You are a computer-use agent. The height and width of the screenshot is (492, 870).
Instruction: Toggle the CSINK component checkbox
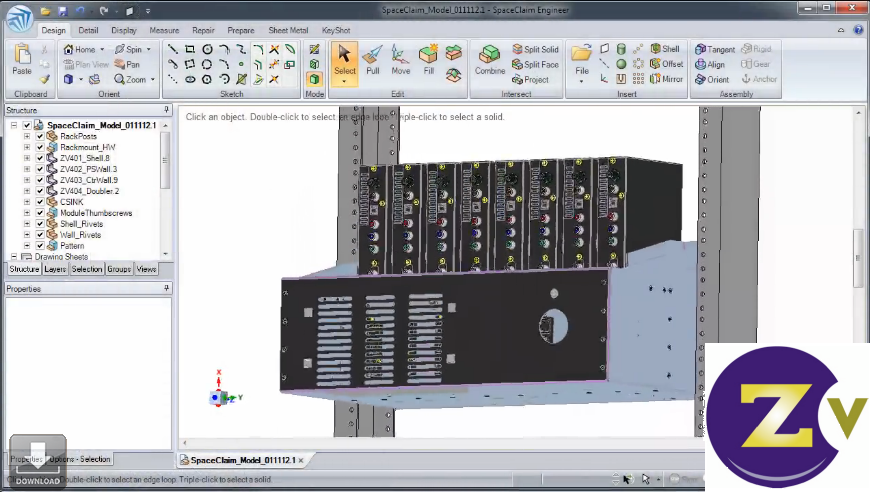(40, 202)
